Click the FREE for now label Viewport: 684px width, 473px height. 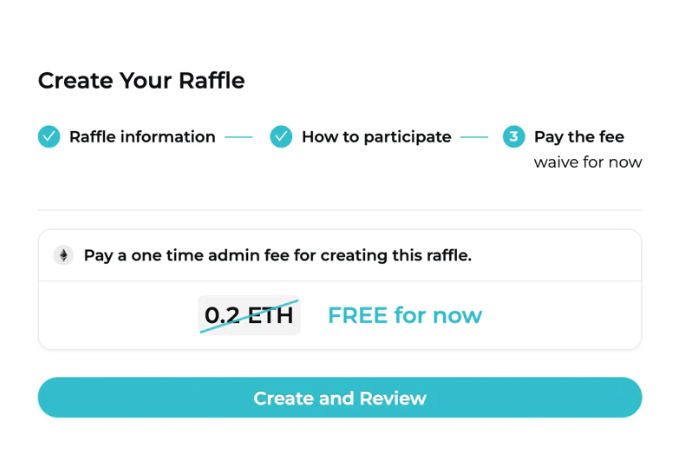405,315
